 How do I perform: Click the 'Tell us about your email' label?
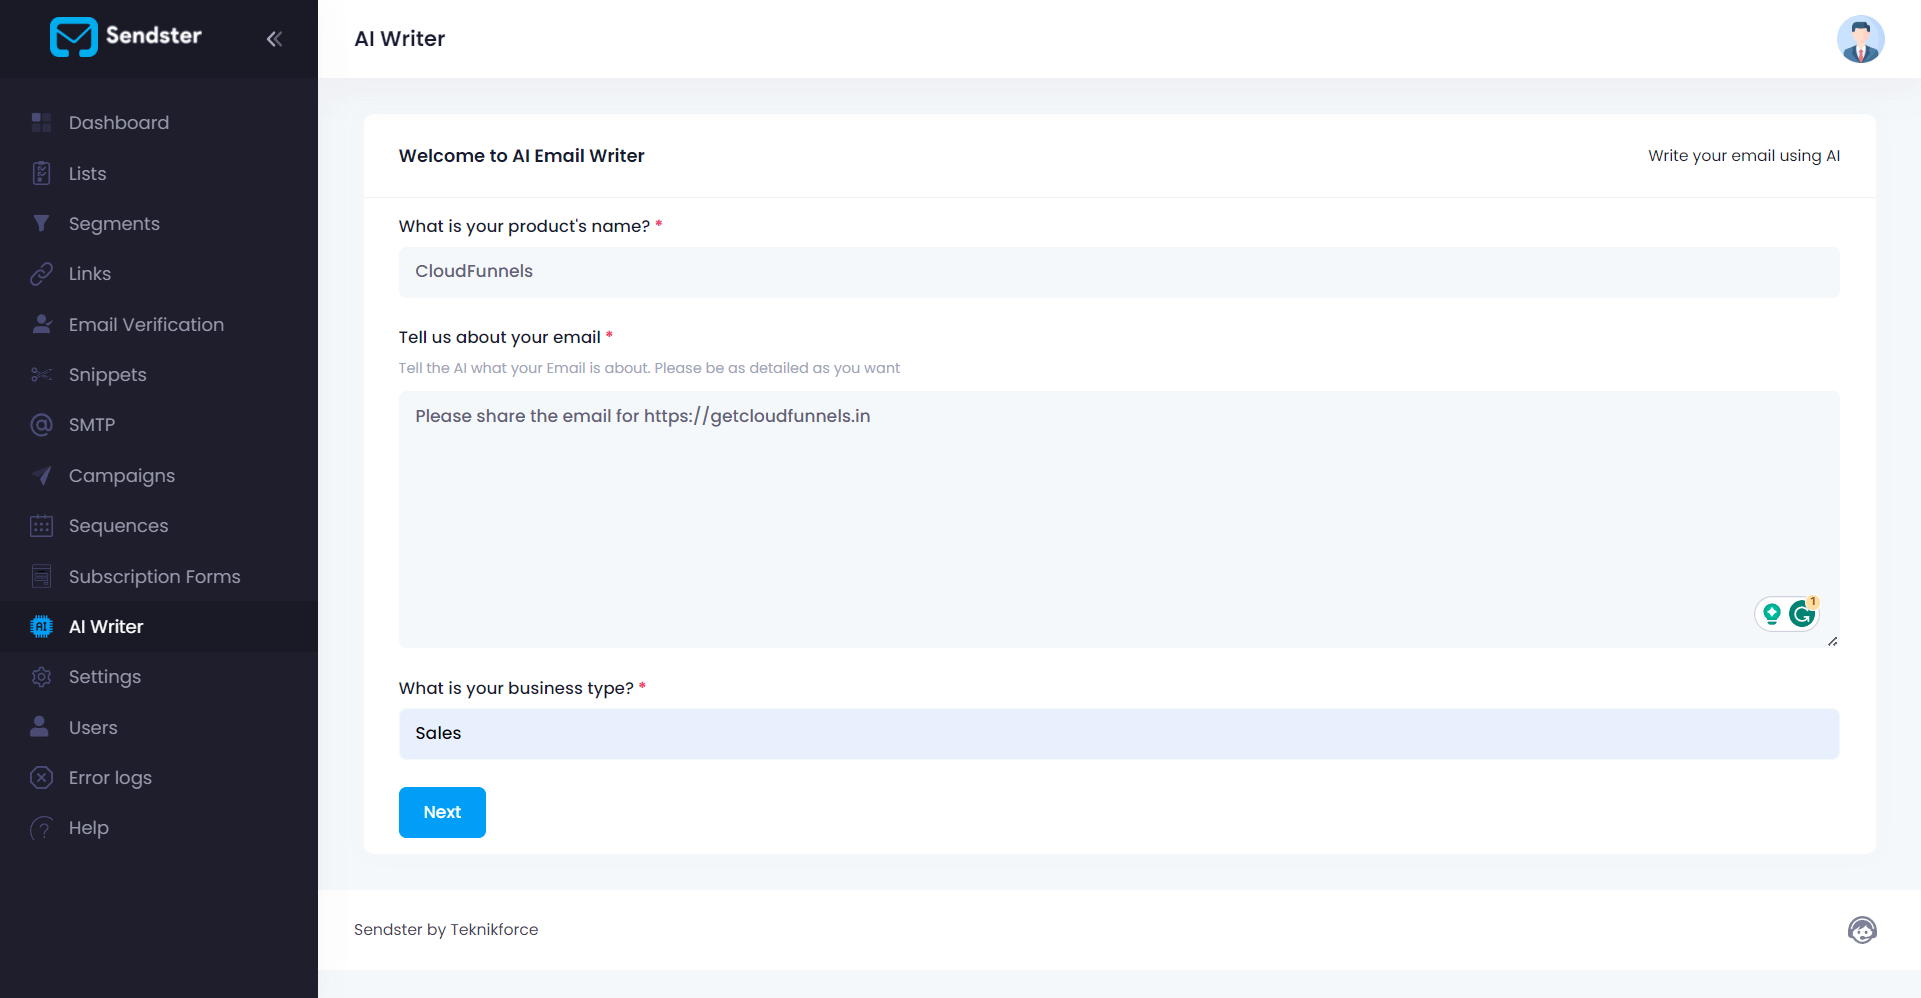[500, 337]
